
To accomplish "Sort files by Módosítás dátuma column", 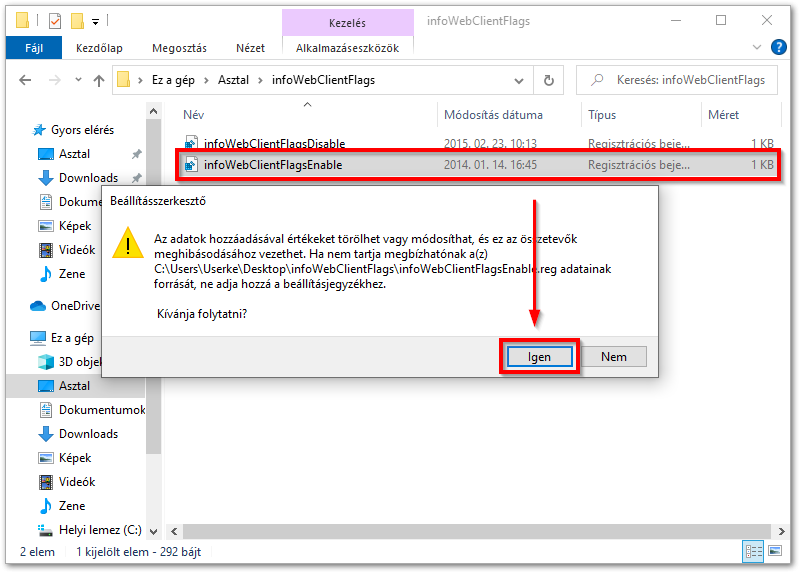I will [x=493, y=115].
